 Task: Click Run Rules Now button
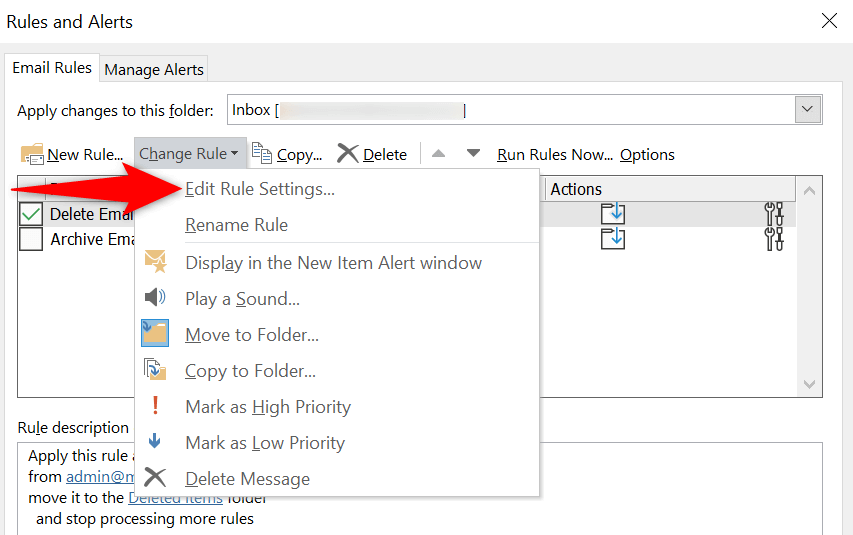555,154
